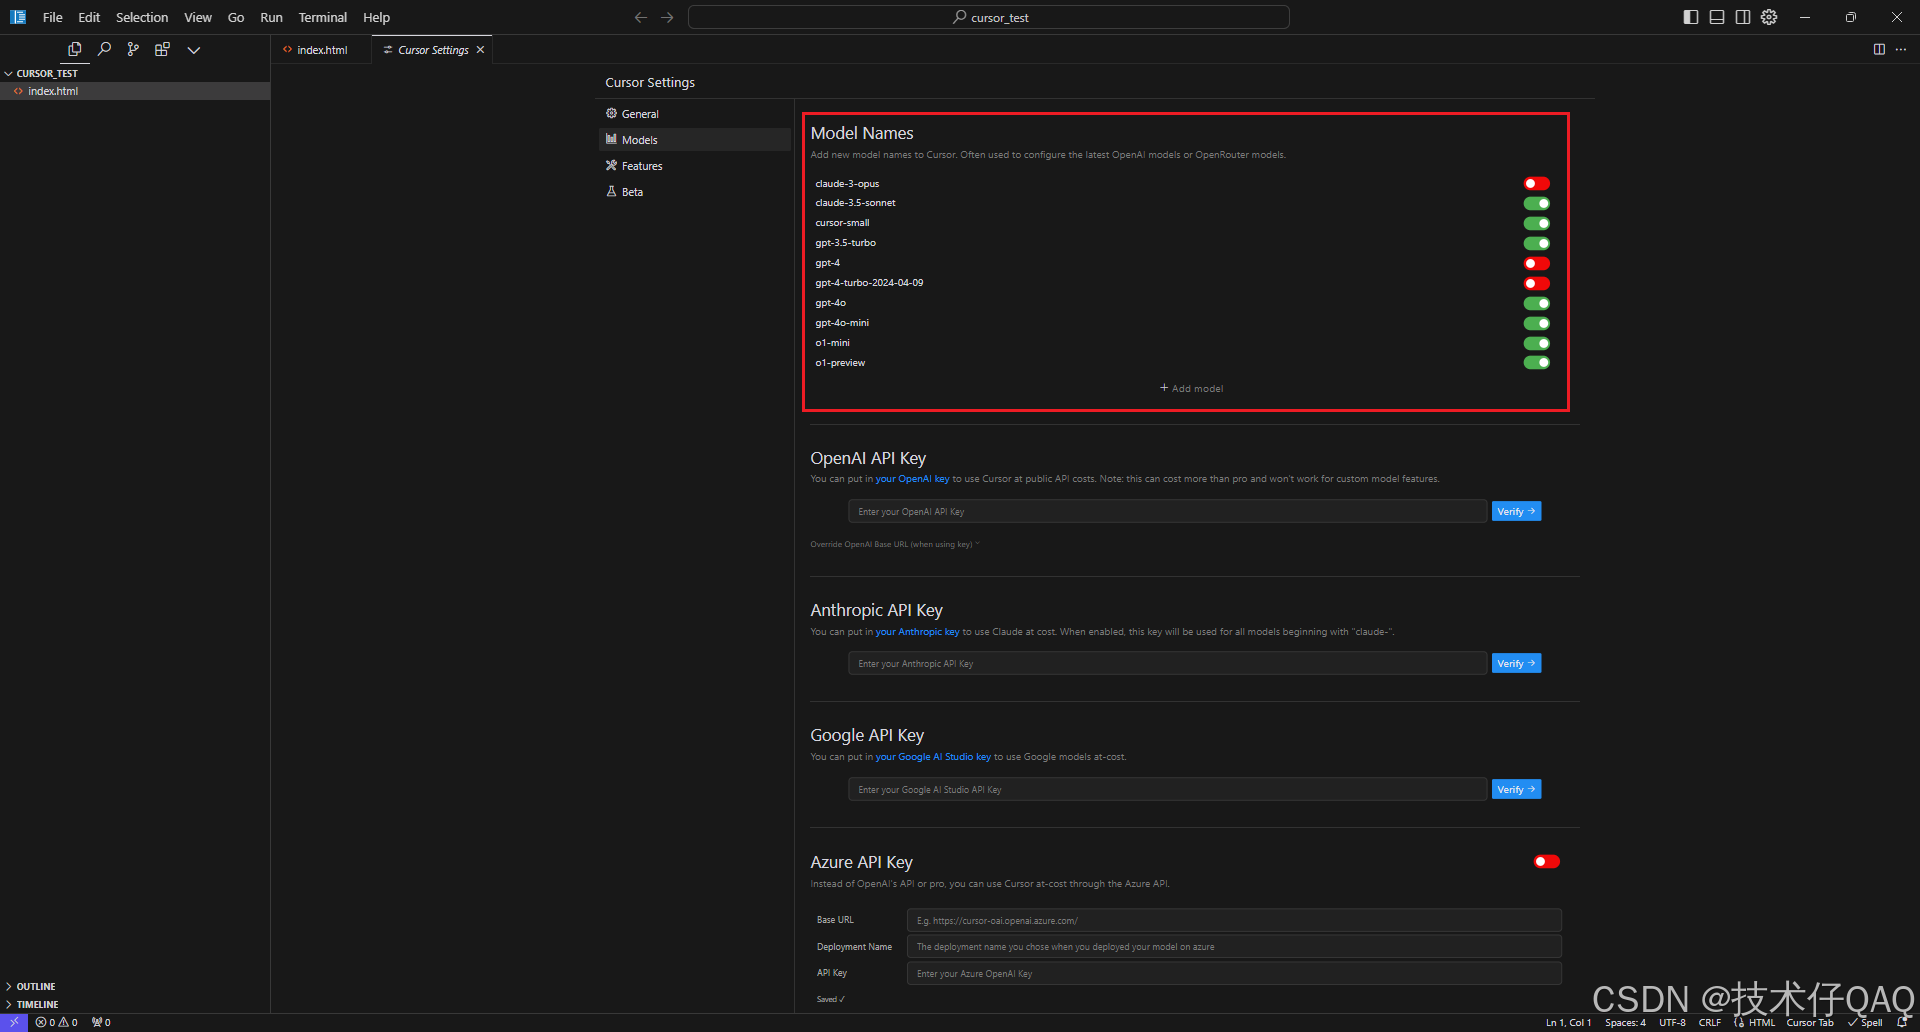The height and width of the screenshot is (1032, 1920).
Task: Open the File menu
Action: (x=52, y=17)
